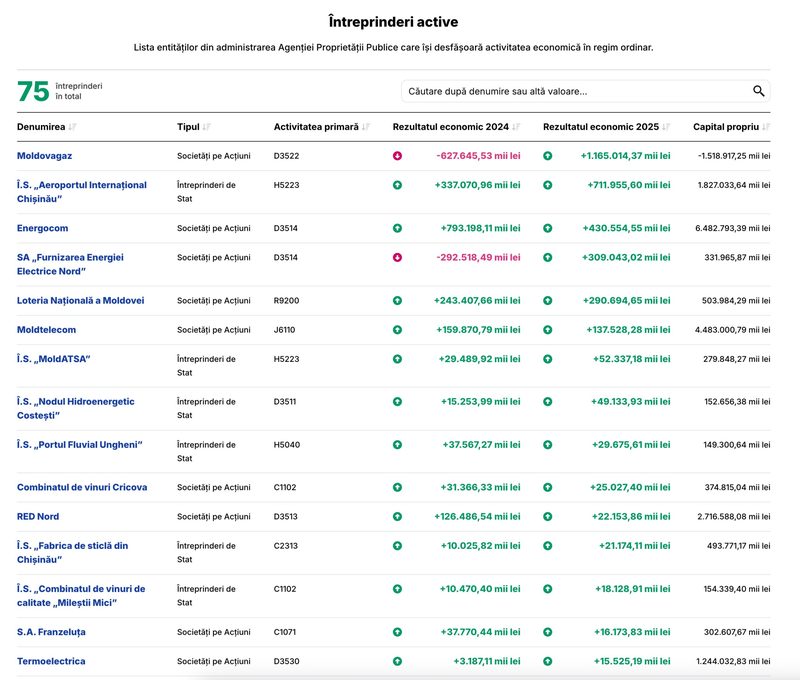Sort by Rezultatul economic 2025 header

[x=601, y=127]
